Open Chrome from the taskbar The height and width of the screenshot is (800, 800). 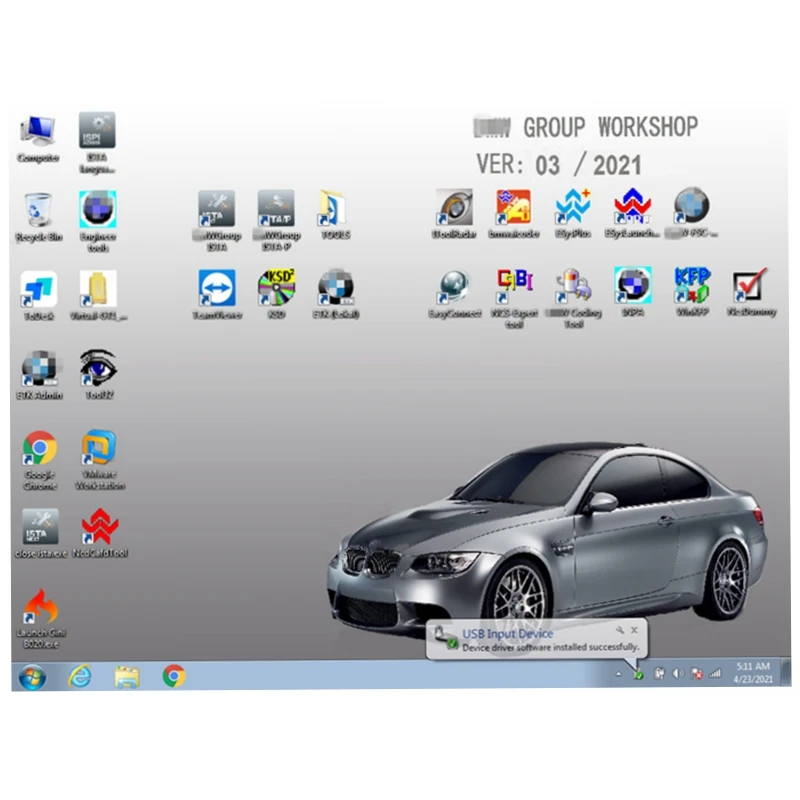[174, 676]
